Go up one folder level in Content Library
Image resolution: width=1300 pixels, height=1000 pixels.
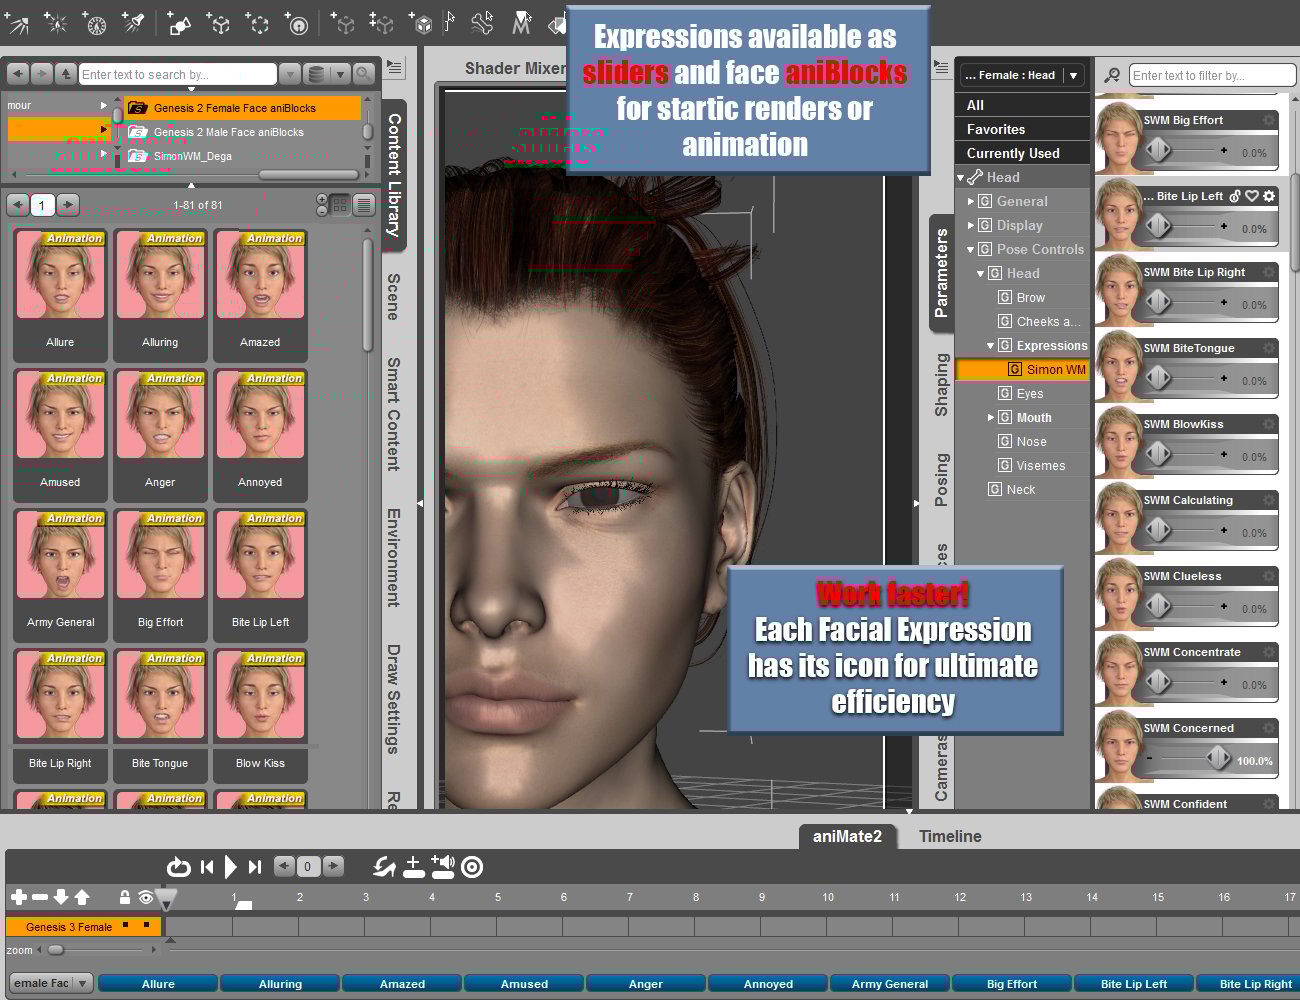pos(65,74)
